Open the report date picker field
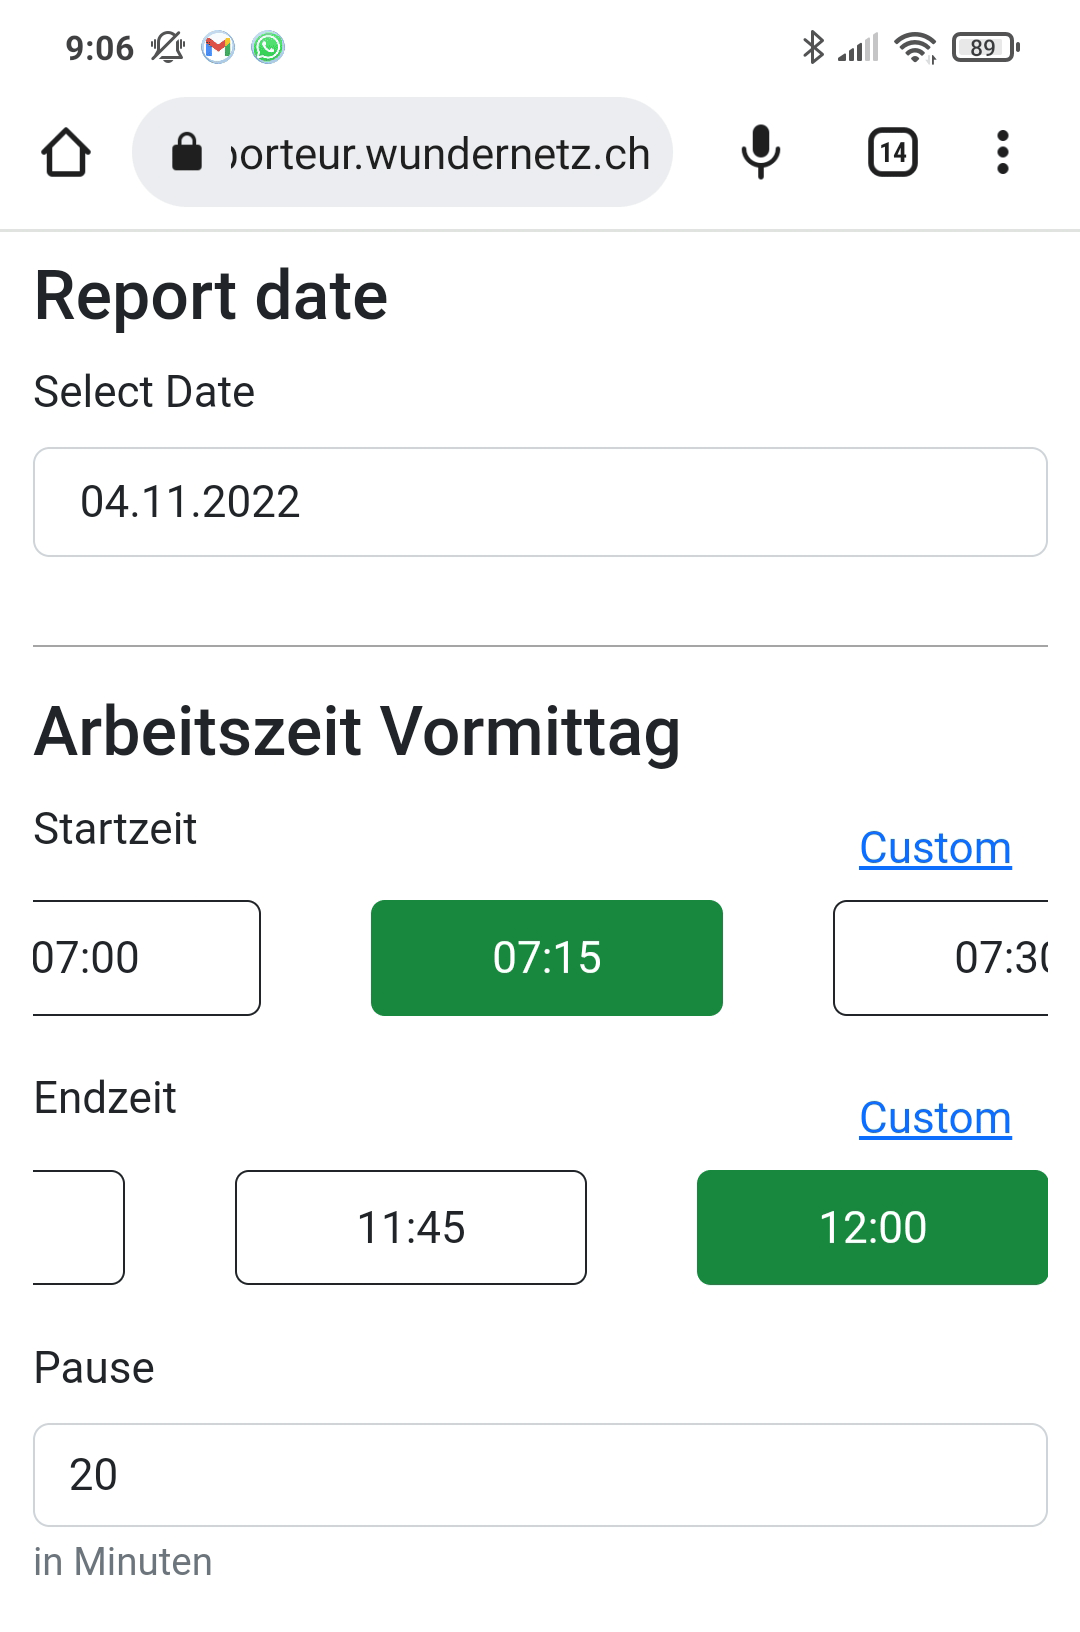This screenshot has width=1080, height=1632. tap(540, 502)
